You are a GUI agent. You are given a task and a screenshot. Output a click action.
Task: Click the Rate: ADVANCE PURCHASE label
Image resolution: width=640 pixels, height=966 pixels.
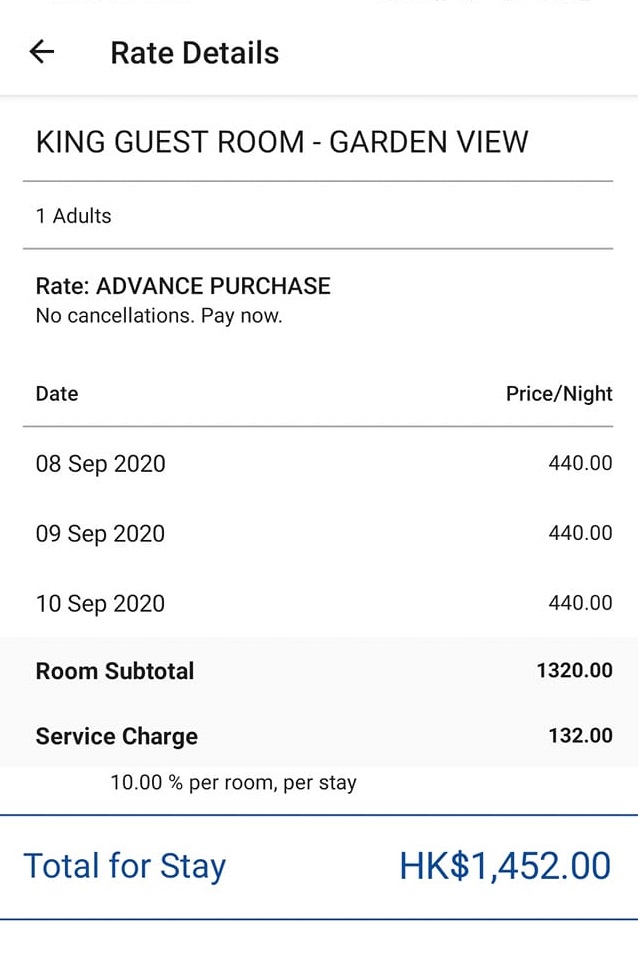[x=183, y=286]
